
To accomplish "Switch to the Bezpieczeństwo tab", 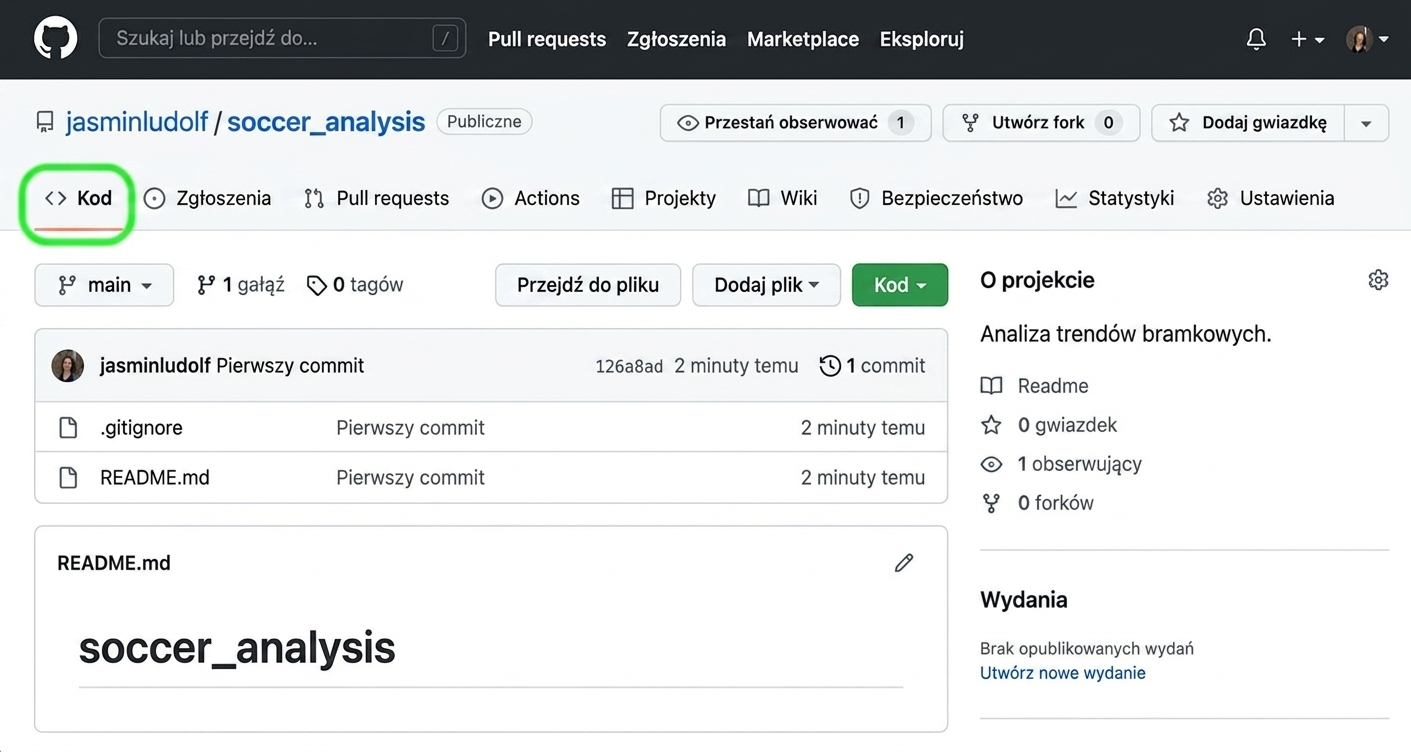I will [x=936, y=198].
